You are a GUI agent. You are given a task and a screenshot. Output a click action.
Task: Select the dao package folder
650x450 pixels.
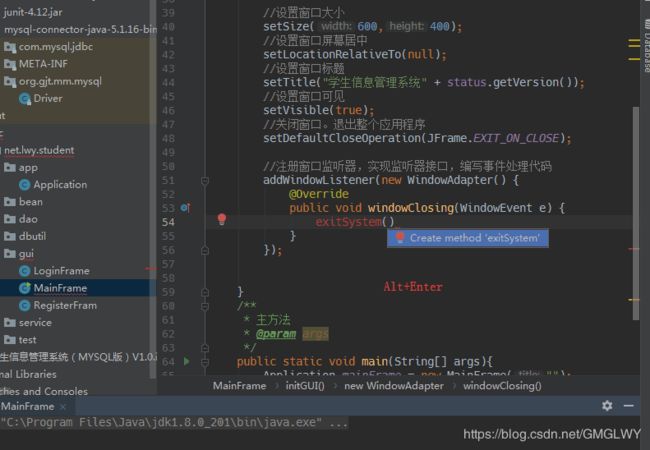(28, 219)
